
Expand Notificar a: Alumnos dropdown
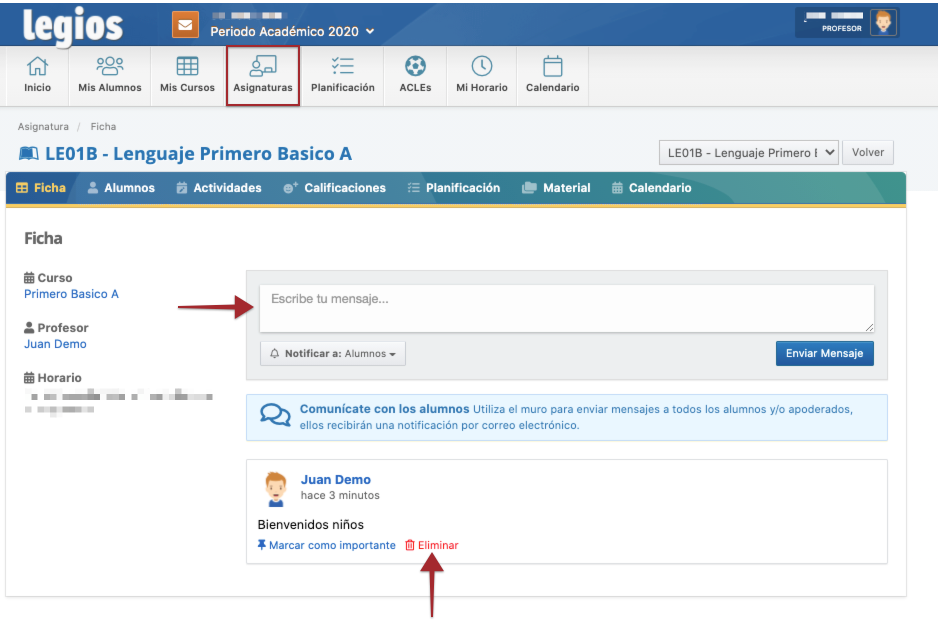[333, 354]
